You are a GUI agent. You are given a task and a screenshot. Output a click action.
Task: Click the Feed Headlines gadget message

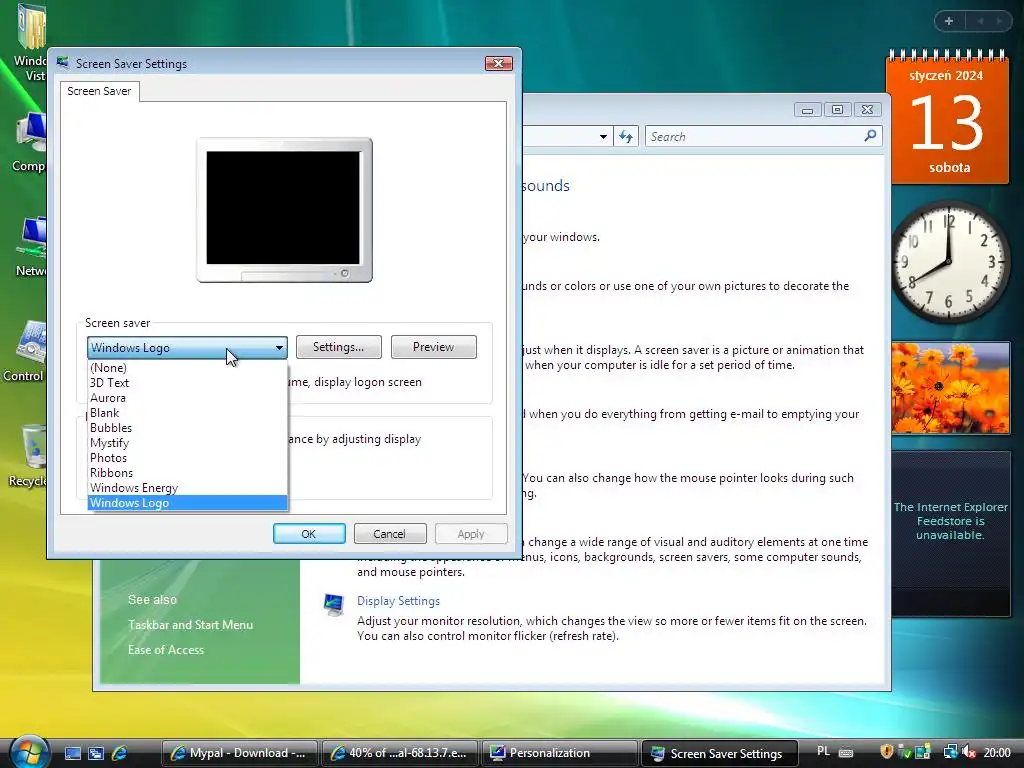[x=950, y=520]
